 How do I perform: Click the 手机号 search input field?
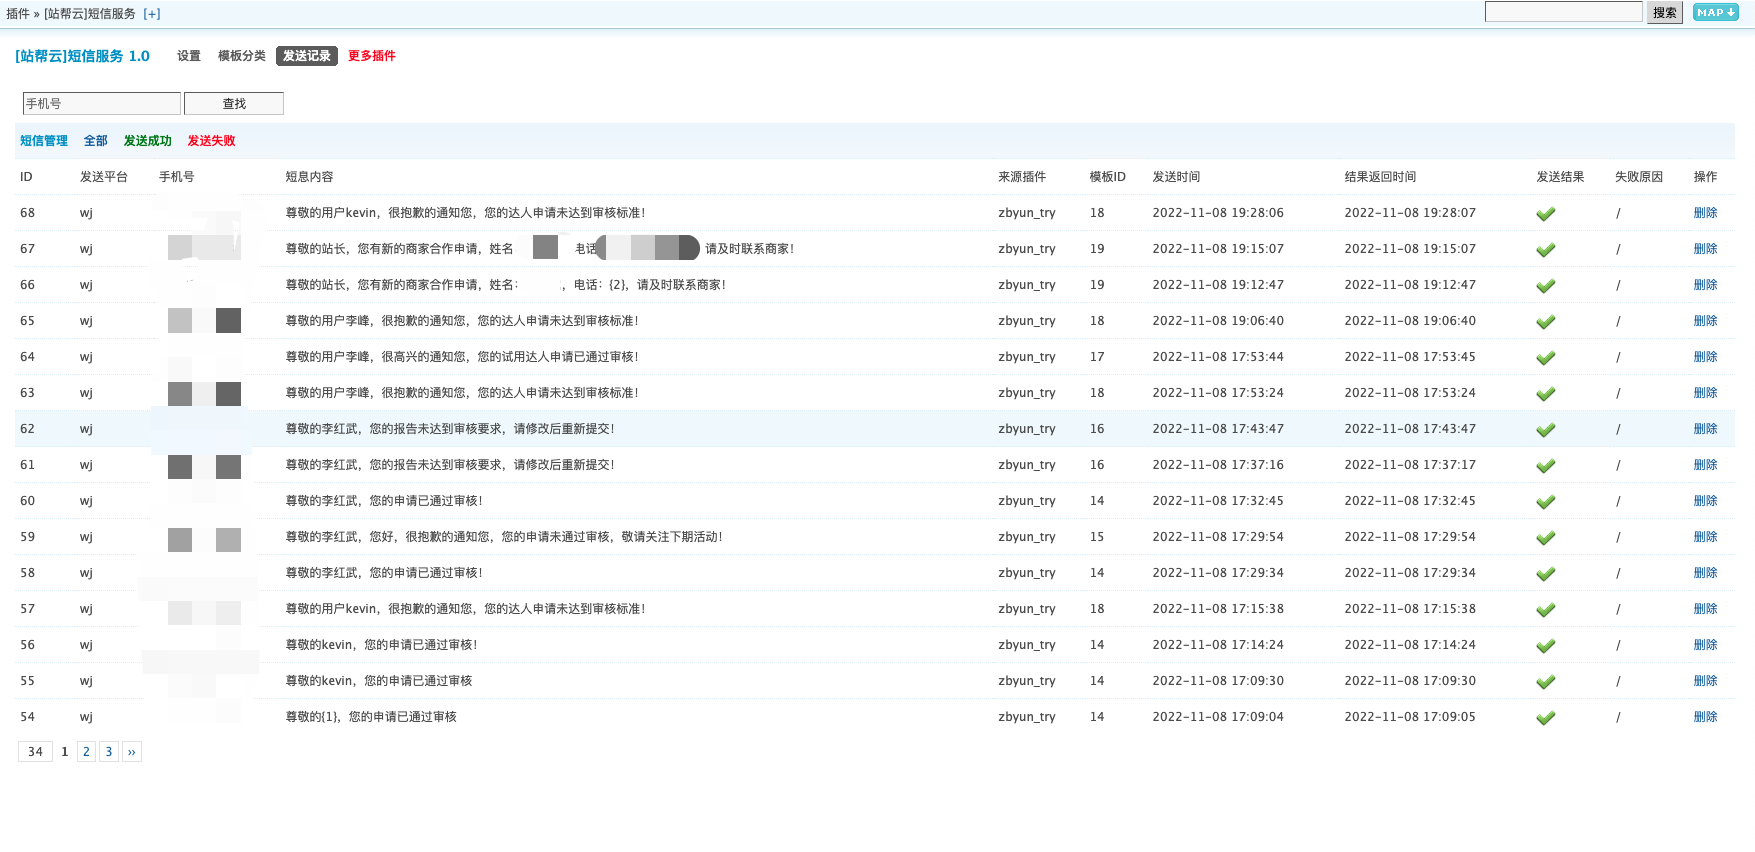pos(101,104)
